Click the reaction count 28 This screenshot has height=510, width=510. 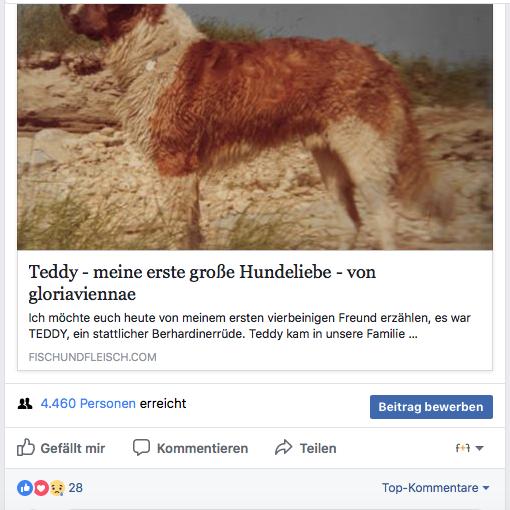point(76,488)
